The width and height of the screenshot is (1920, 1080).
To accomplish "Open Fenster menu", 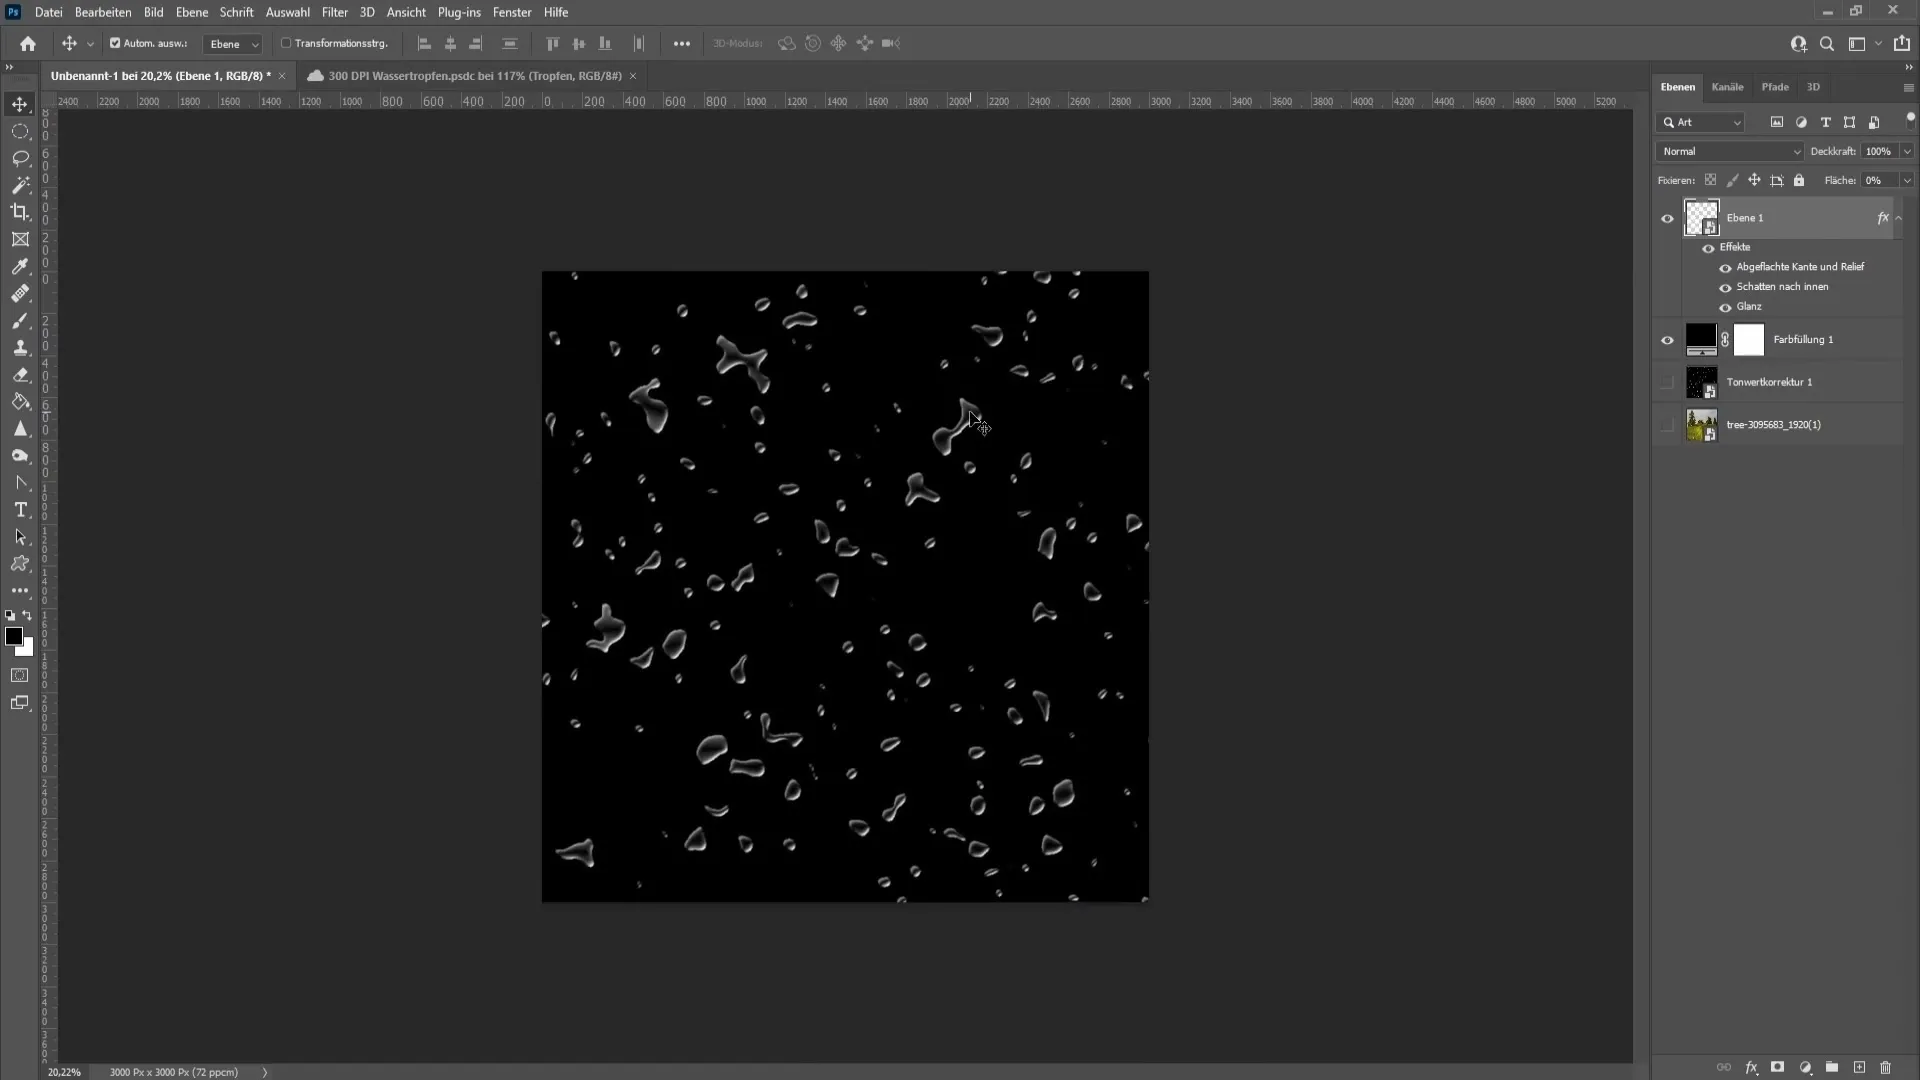I will pos(512,12).
